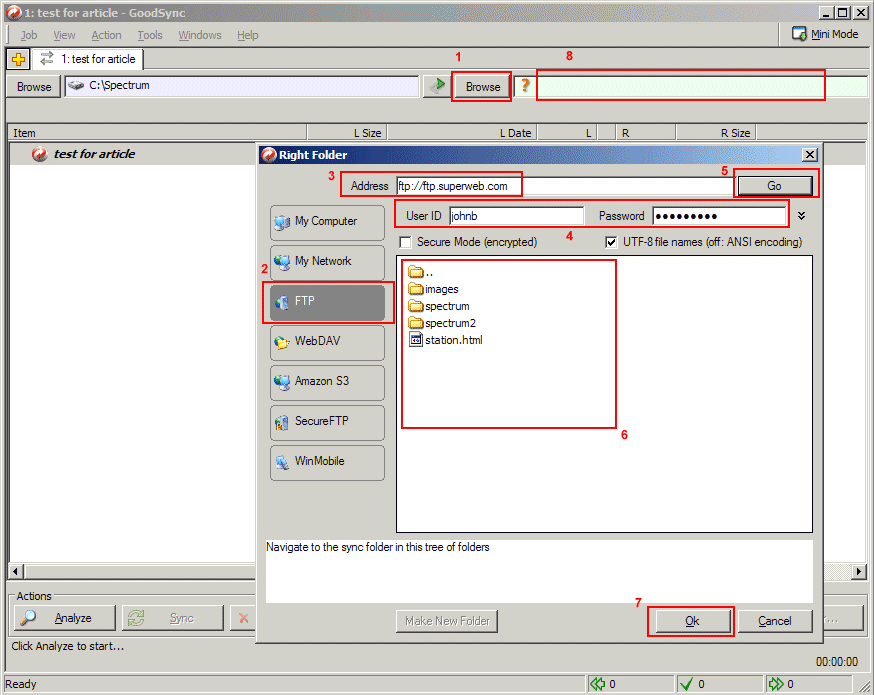
Task: Confirm folder selection with Ok
Action: click(692, 621)
